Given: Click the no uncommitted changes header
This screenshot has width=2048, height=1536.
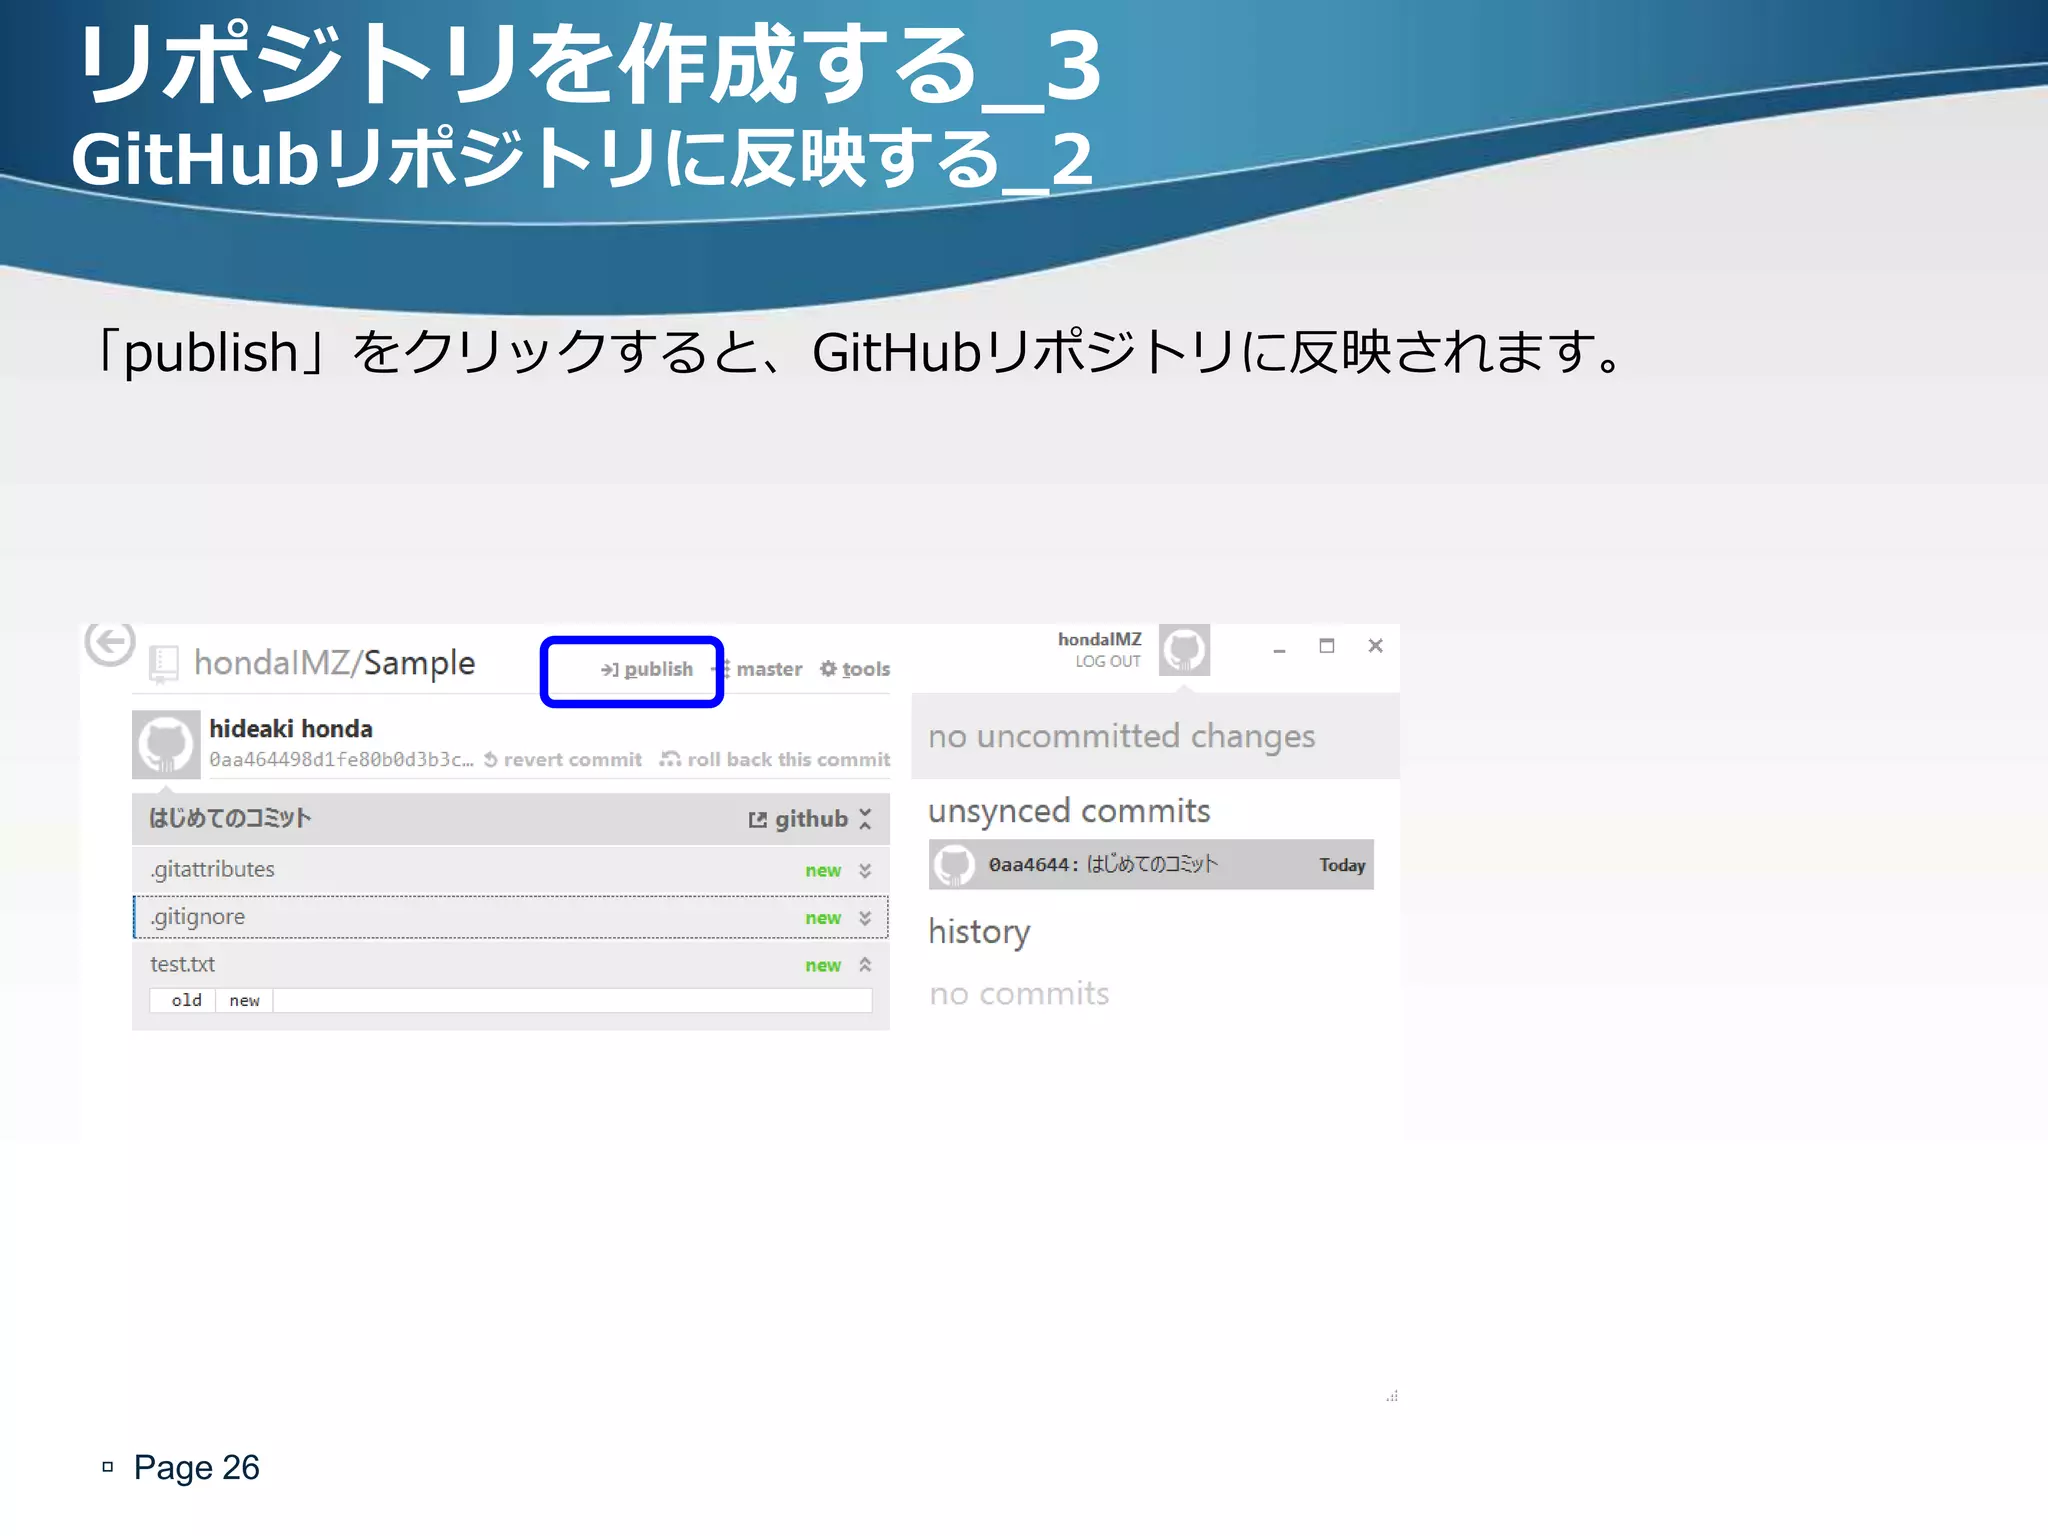Looking at the screenshot, I should (x=1155, y=736).
